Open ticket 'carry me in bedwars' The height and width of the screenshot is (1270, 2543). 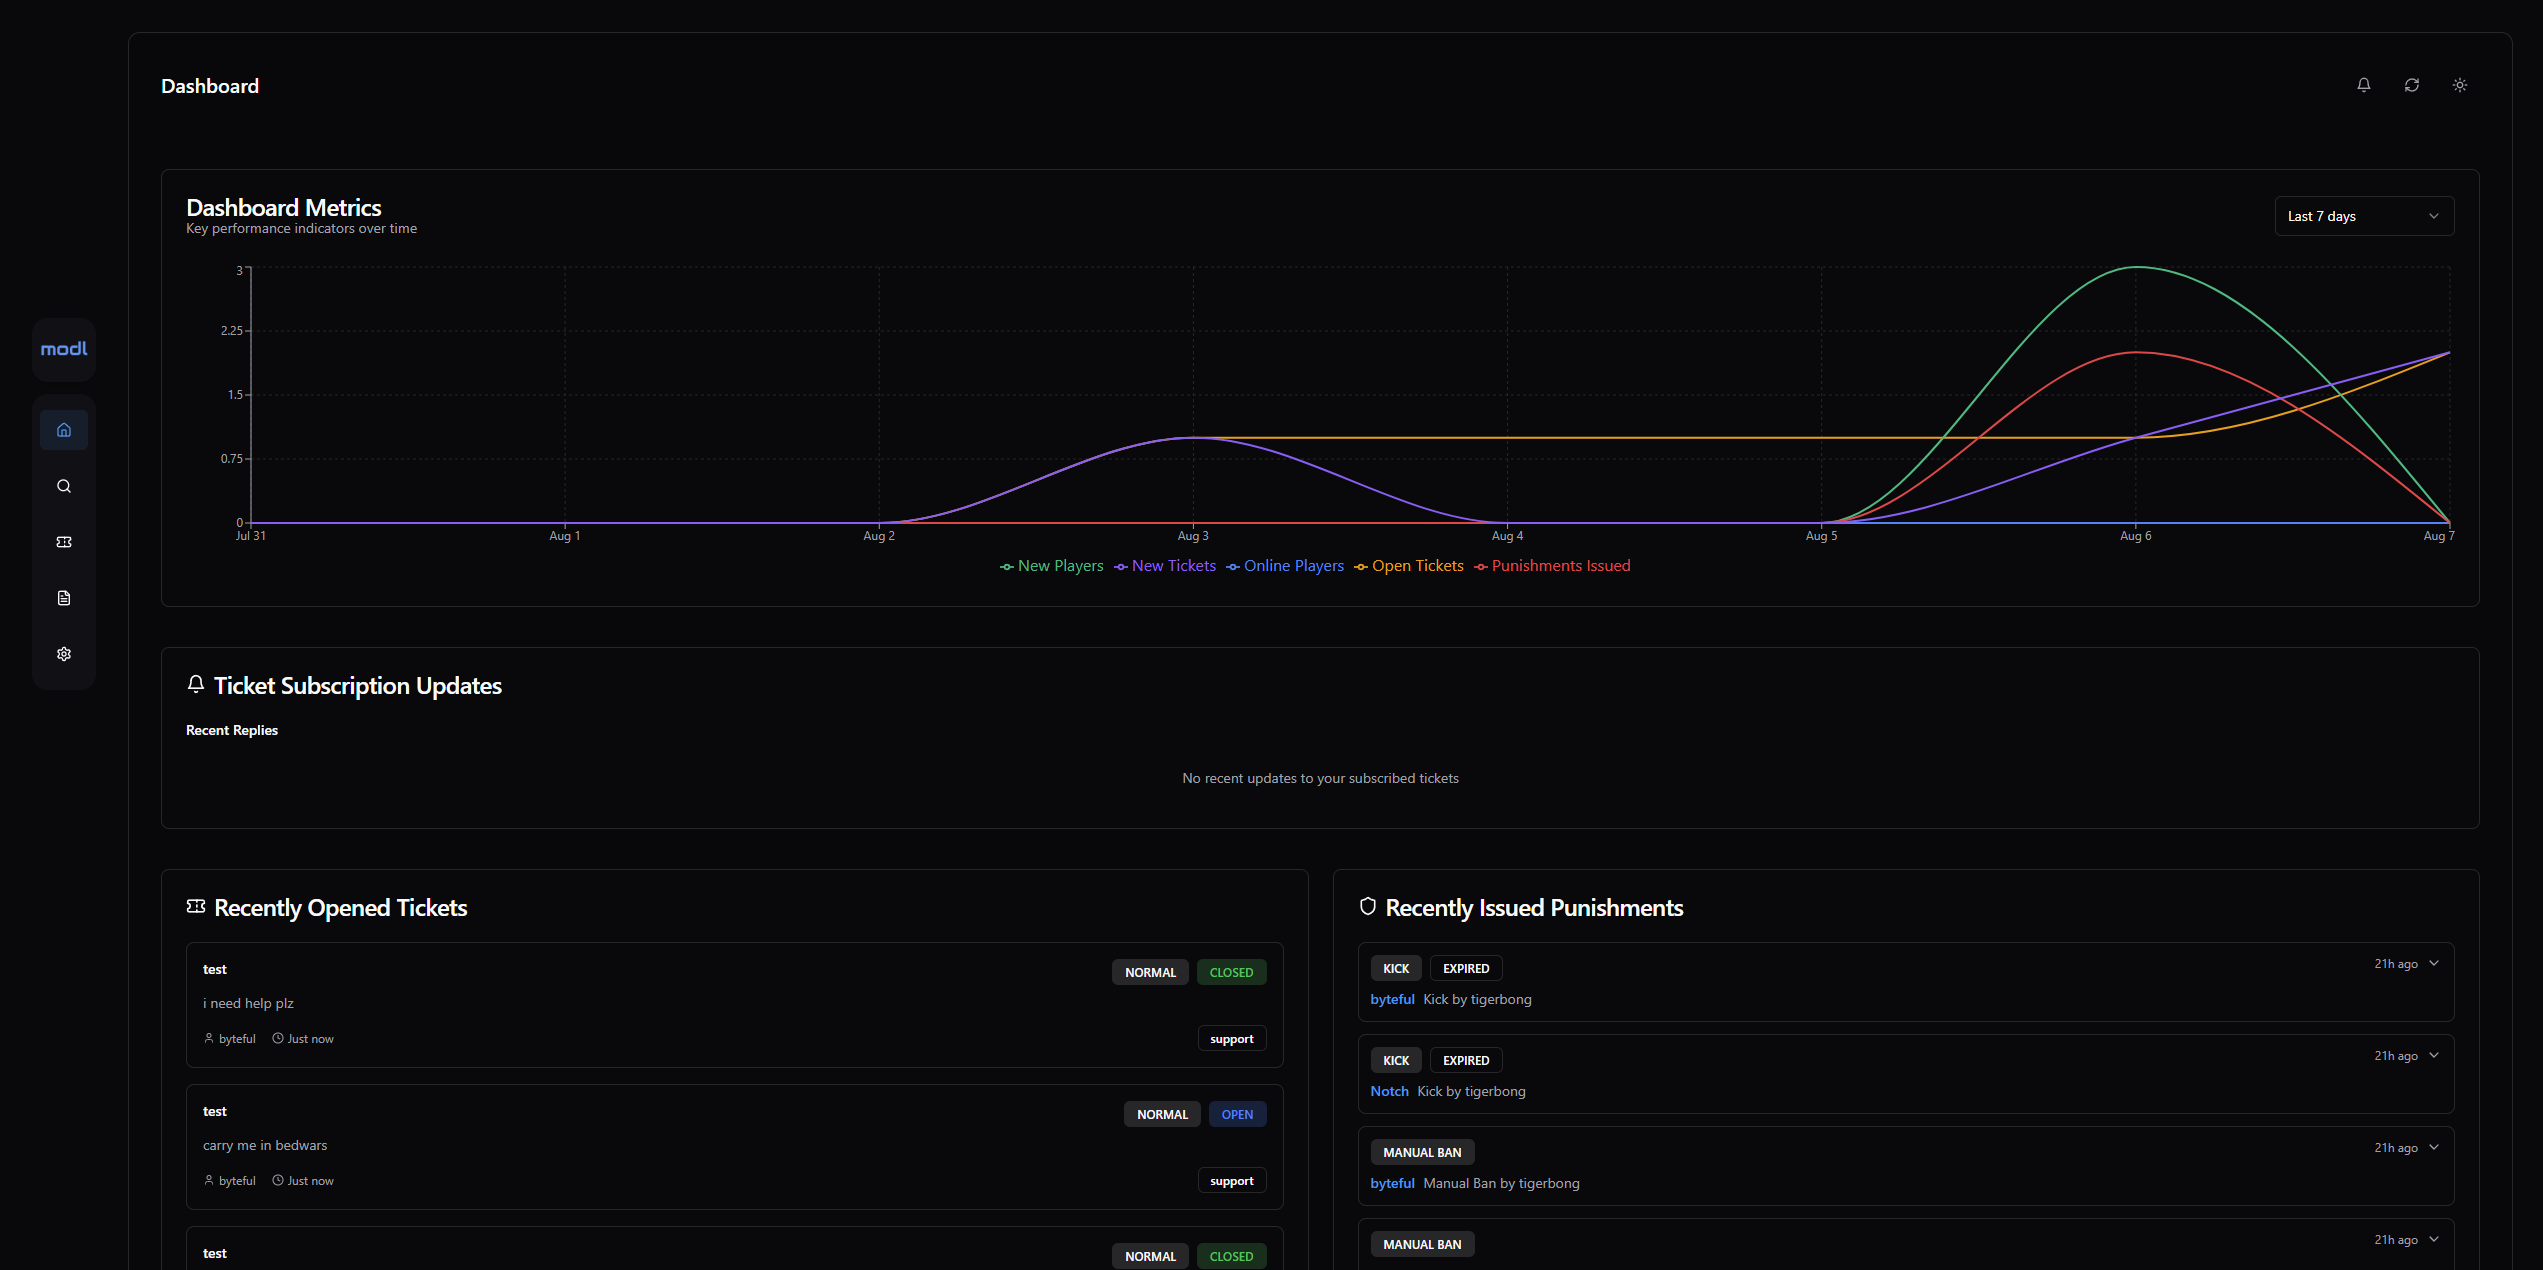[x=734, y=1147]
